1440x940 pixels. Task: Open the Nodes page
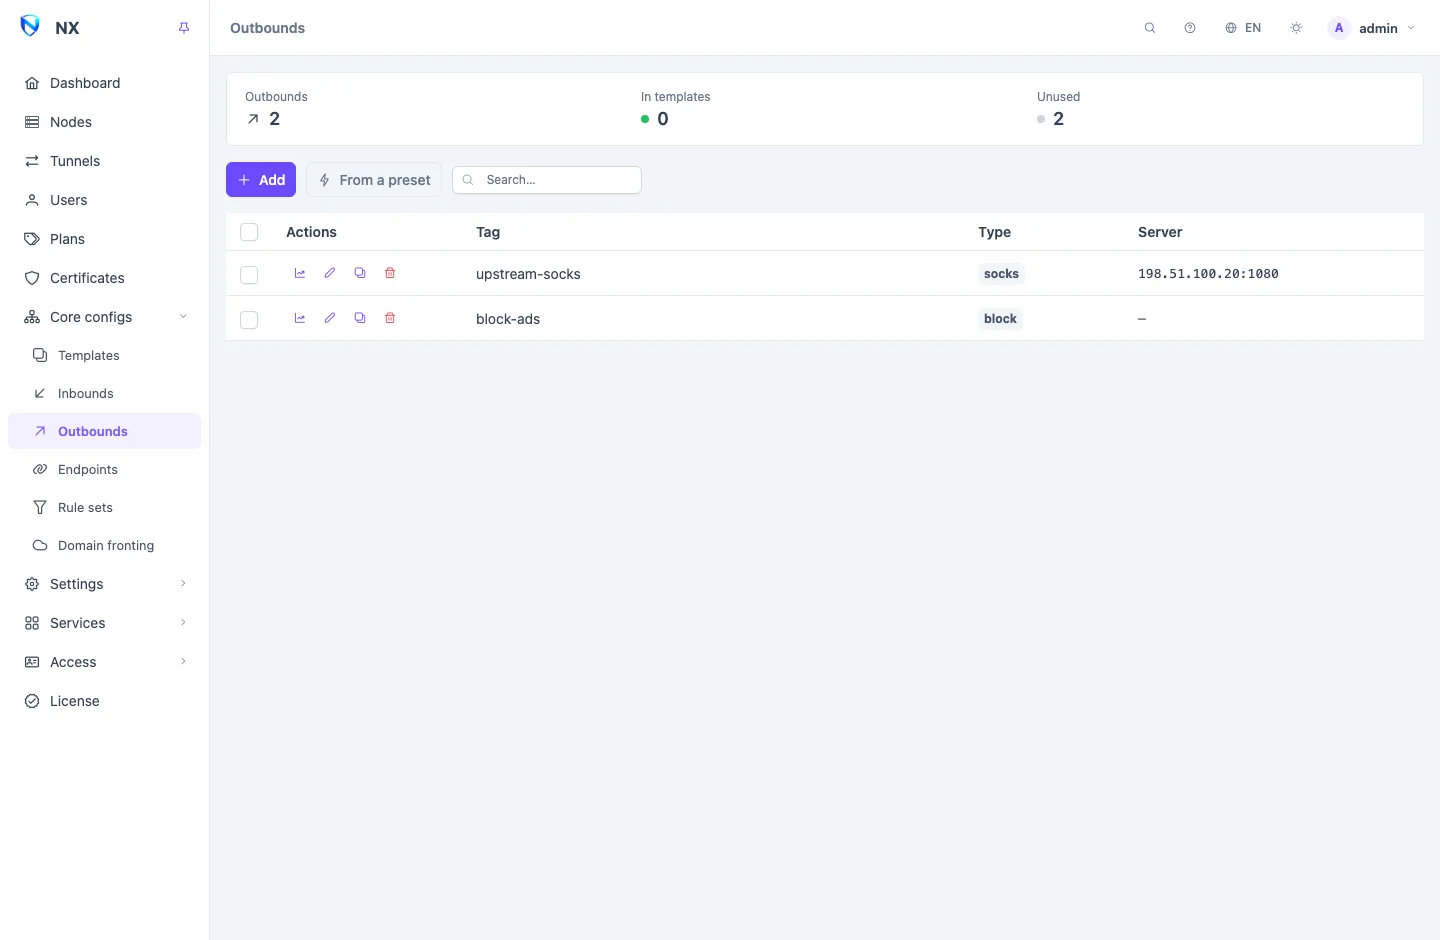click(x=104, y=122)
